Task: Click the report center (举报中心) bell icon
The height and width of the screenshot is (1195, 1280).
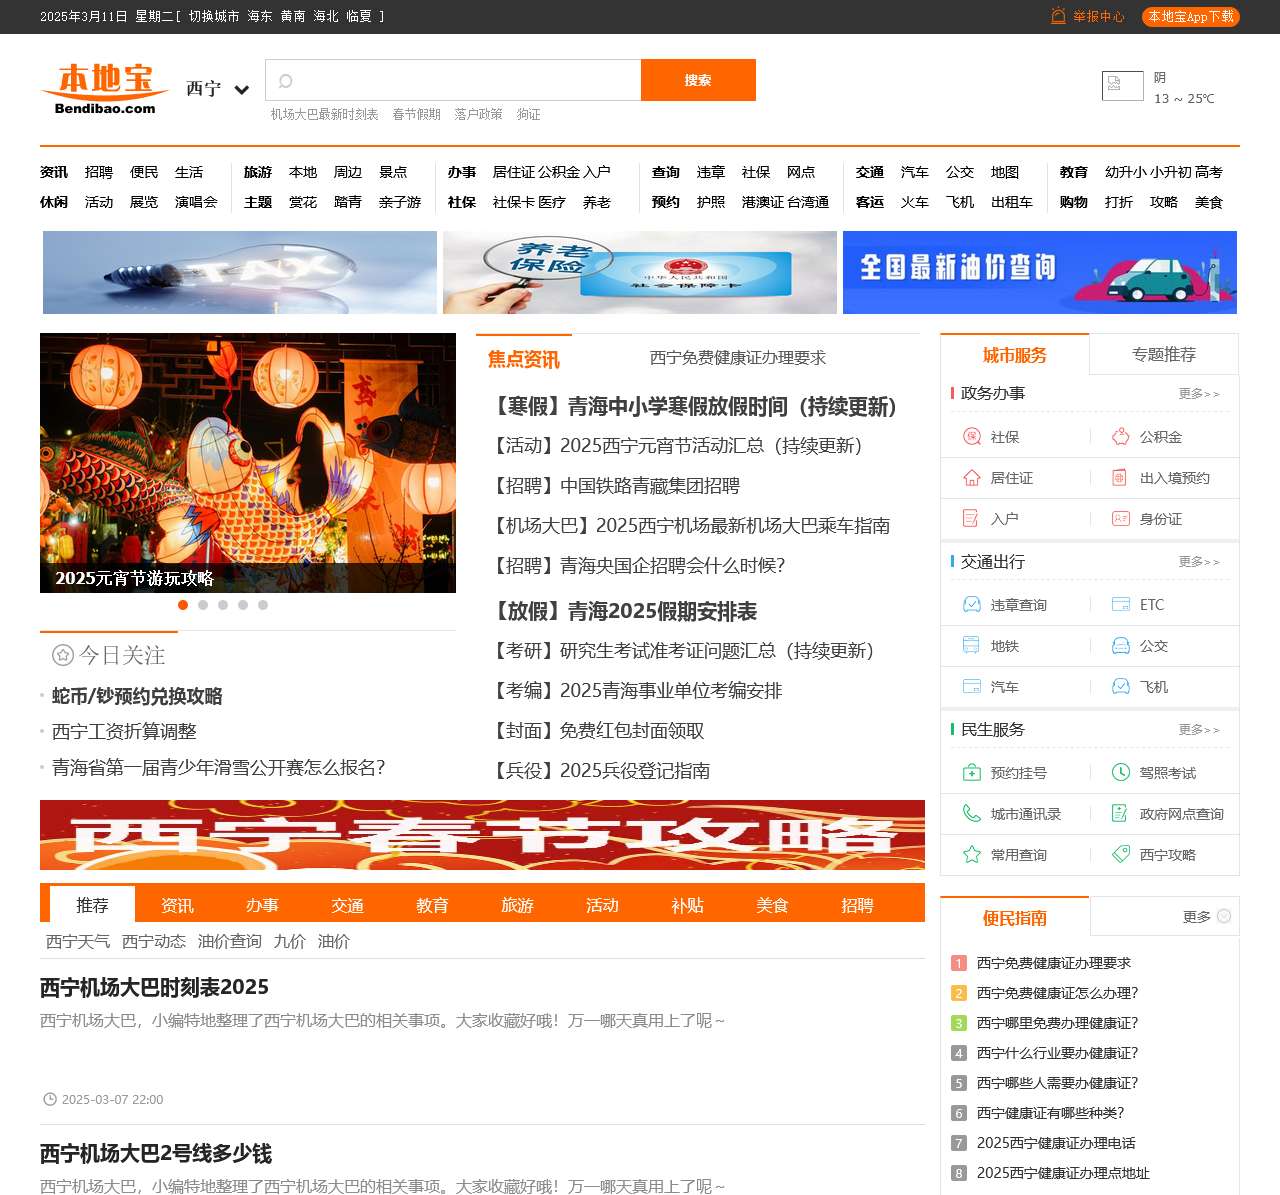Action: 1058,16
